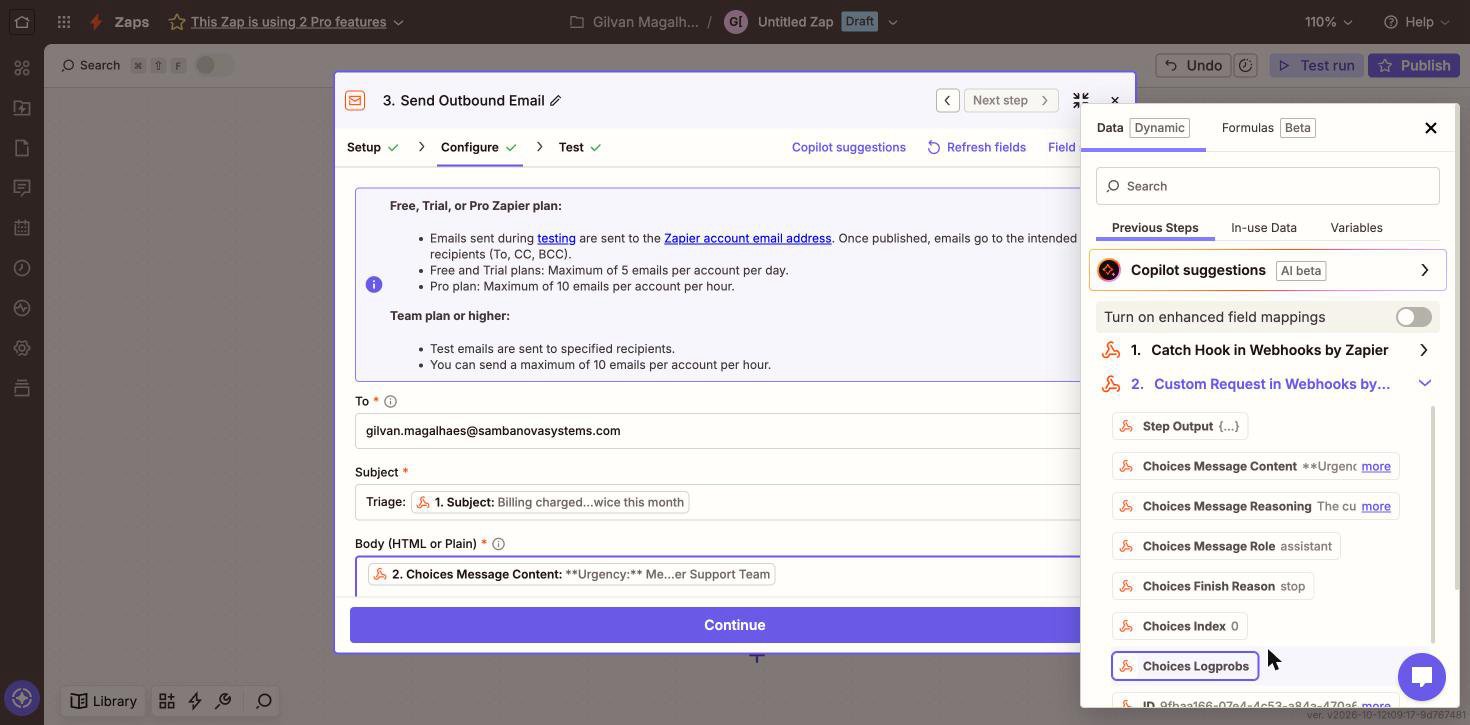Collapse Custom Request in Webhooks step
This screenshot has width=1470, height=725.
tap(1267, 384)
